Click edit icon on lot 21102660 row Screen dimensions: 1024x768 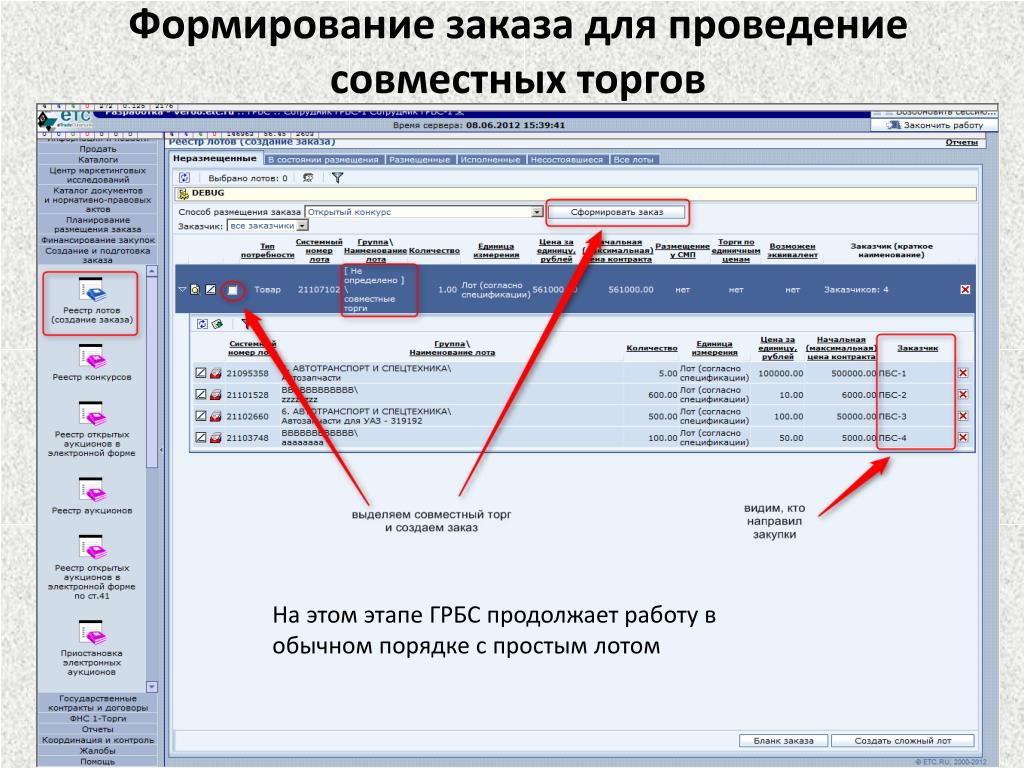tap(200, 416)
